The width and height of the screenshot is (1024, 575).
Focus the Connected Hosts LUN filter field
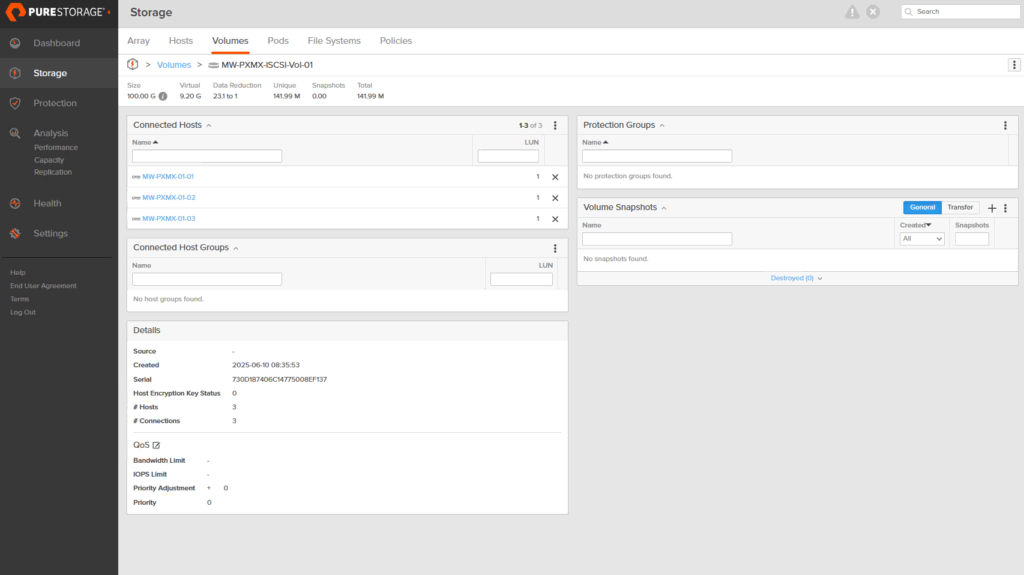pos(508,156)
